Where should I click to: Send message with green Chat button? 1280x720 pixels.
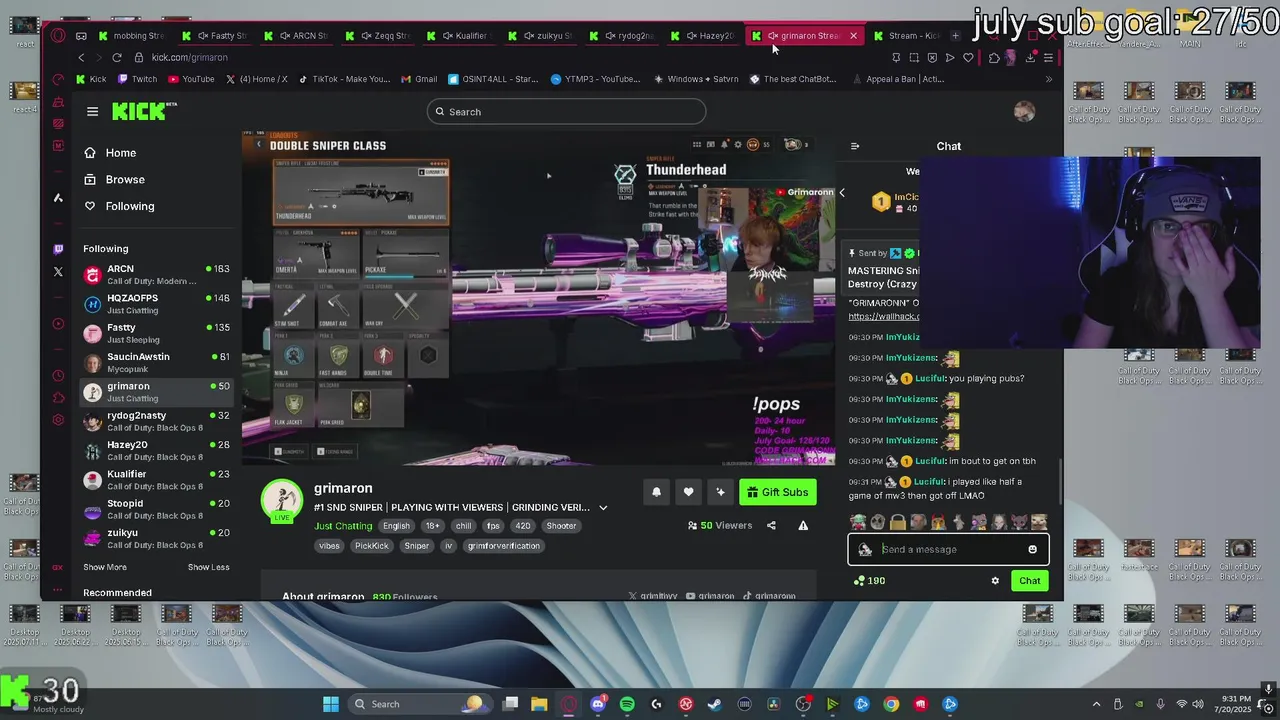(1029, 581)
